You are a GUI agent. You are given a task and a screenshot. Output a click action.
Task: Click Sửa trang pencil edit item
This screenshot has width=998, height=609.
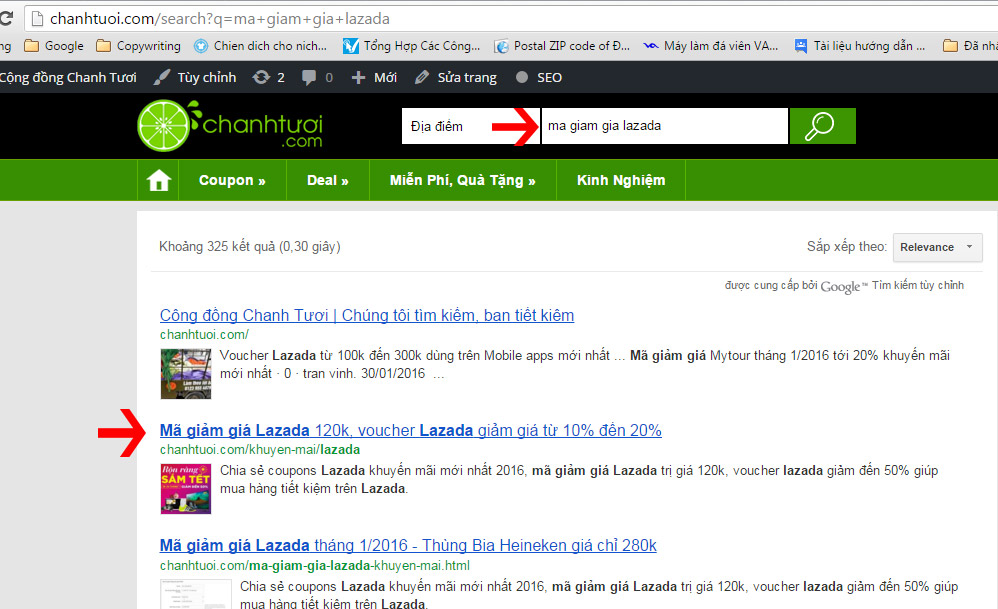click(455, 77)
